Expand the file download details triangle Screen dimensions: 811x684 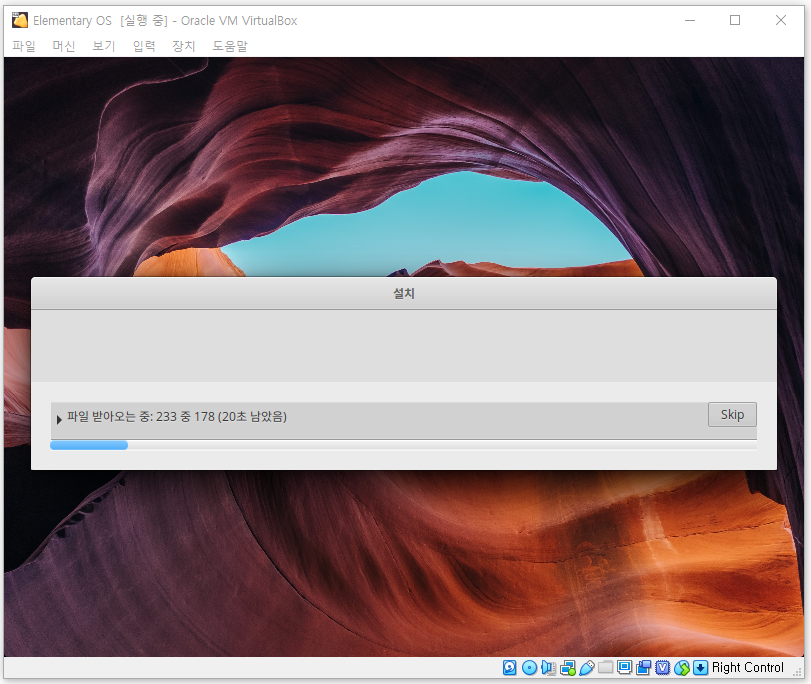(x=58, y=419)
